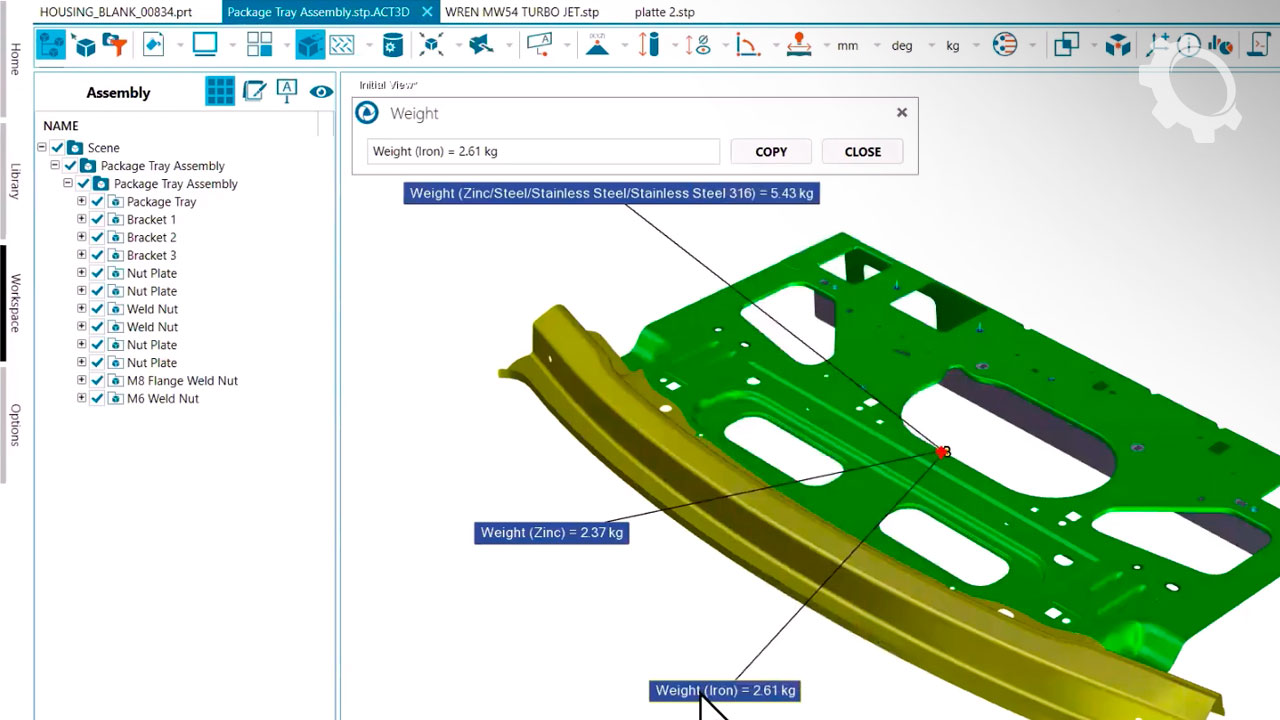Toggle the M8 Flange Weld Nut checkbox
The height and width of the screenshot is (720, 1280).
click(x=97, y=381)
